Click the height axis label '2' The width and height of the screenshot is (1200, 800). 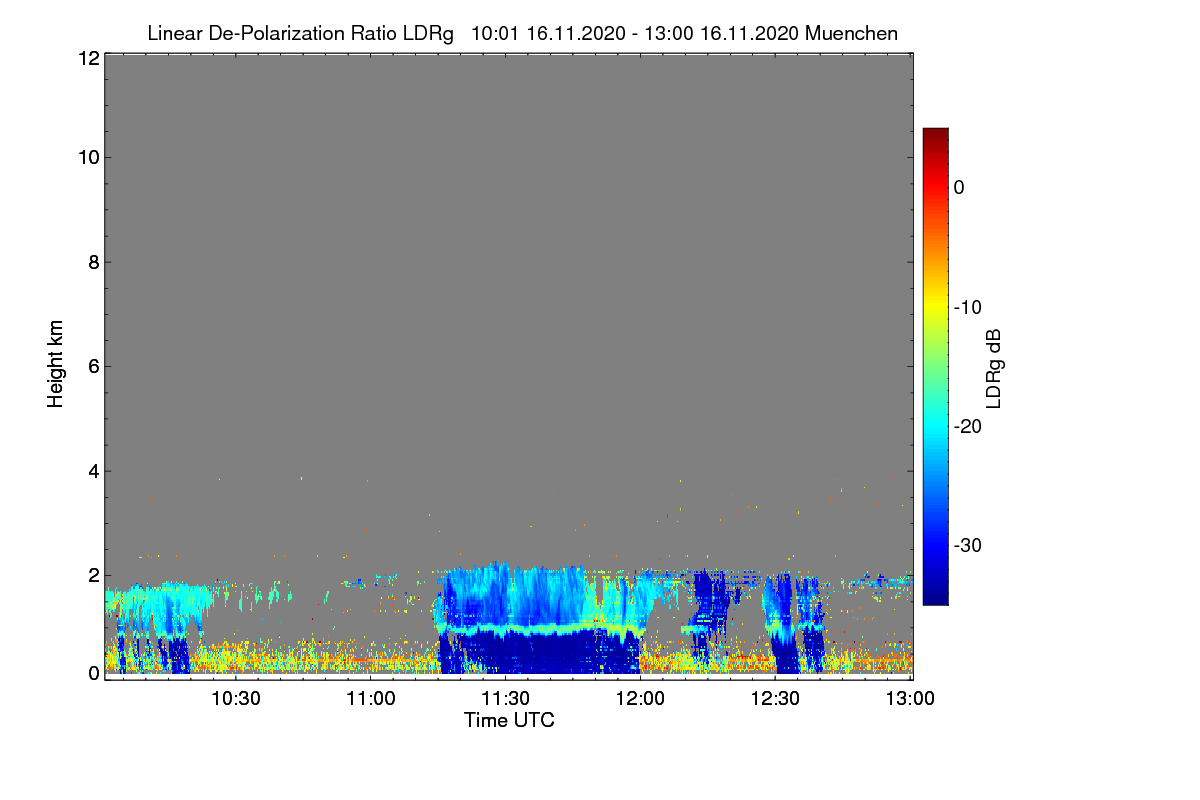[x=92, y=575]
